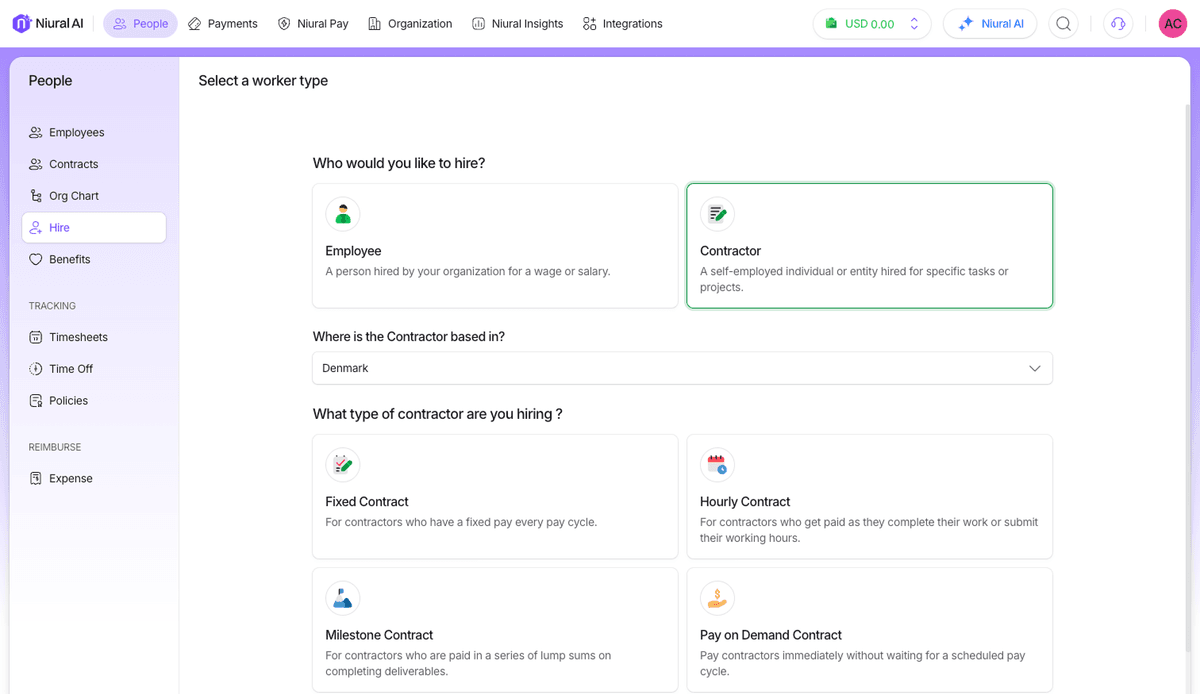
Task: Open the Payments top menu
Action: point(222,24)
